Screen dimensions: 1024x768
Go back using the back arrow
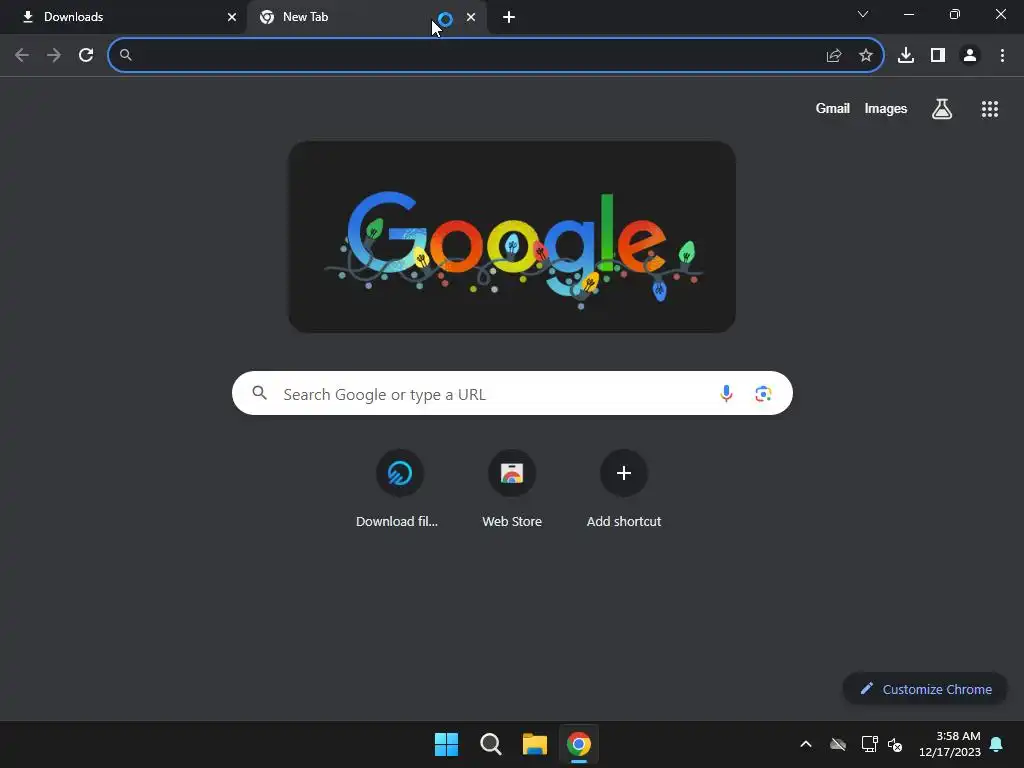click(x=22, y=55)
